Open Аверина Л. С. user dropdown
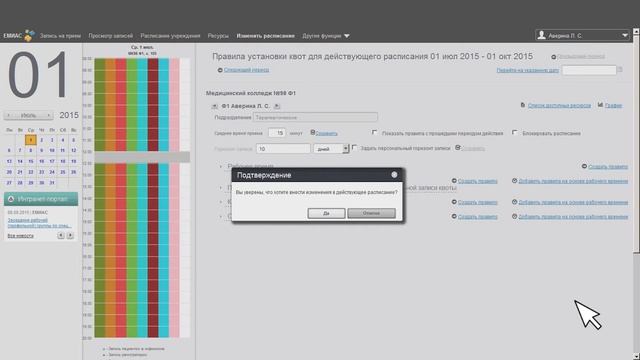This screenshot has width=640, height=360. pyautogui.click(x=624, y=36)
